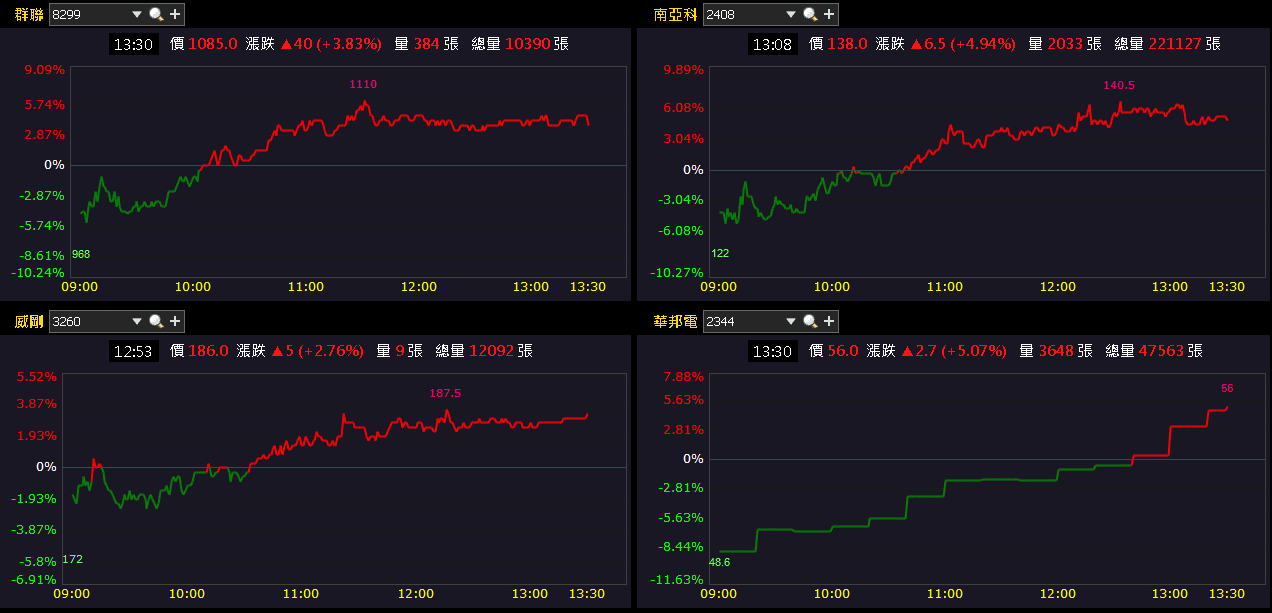Click total volume 10390 in 群聯 panel
The height and width of the screenshot is (613, 1272).
tap(528, 44)
